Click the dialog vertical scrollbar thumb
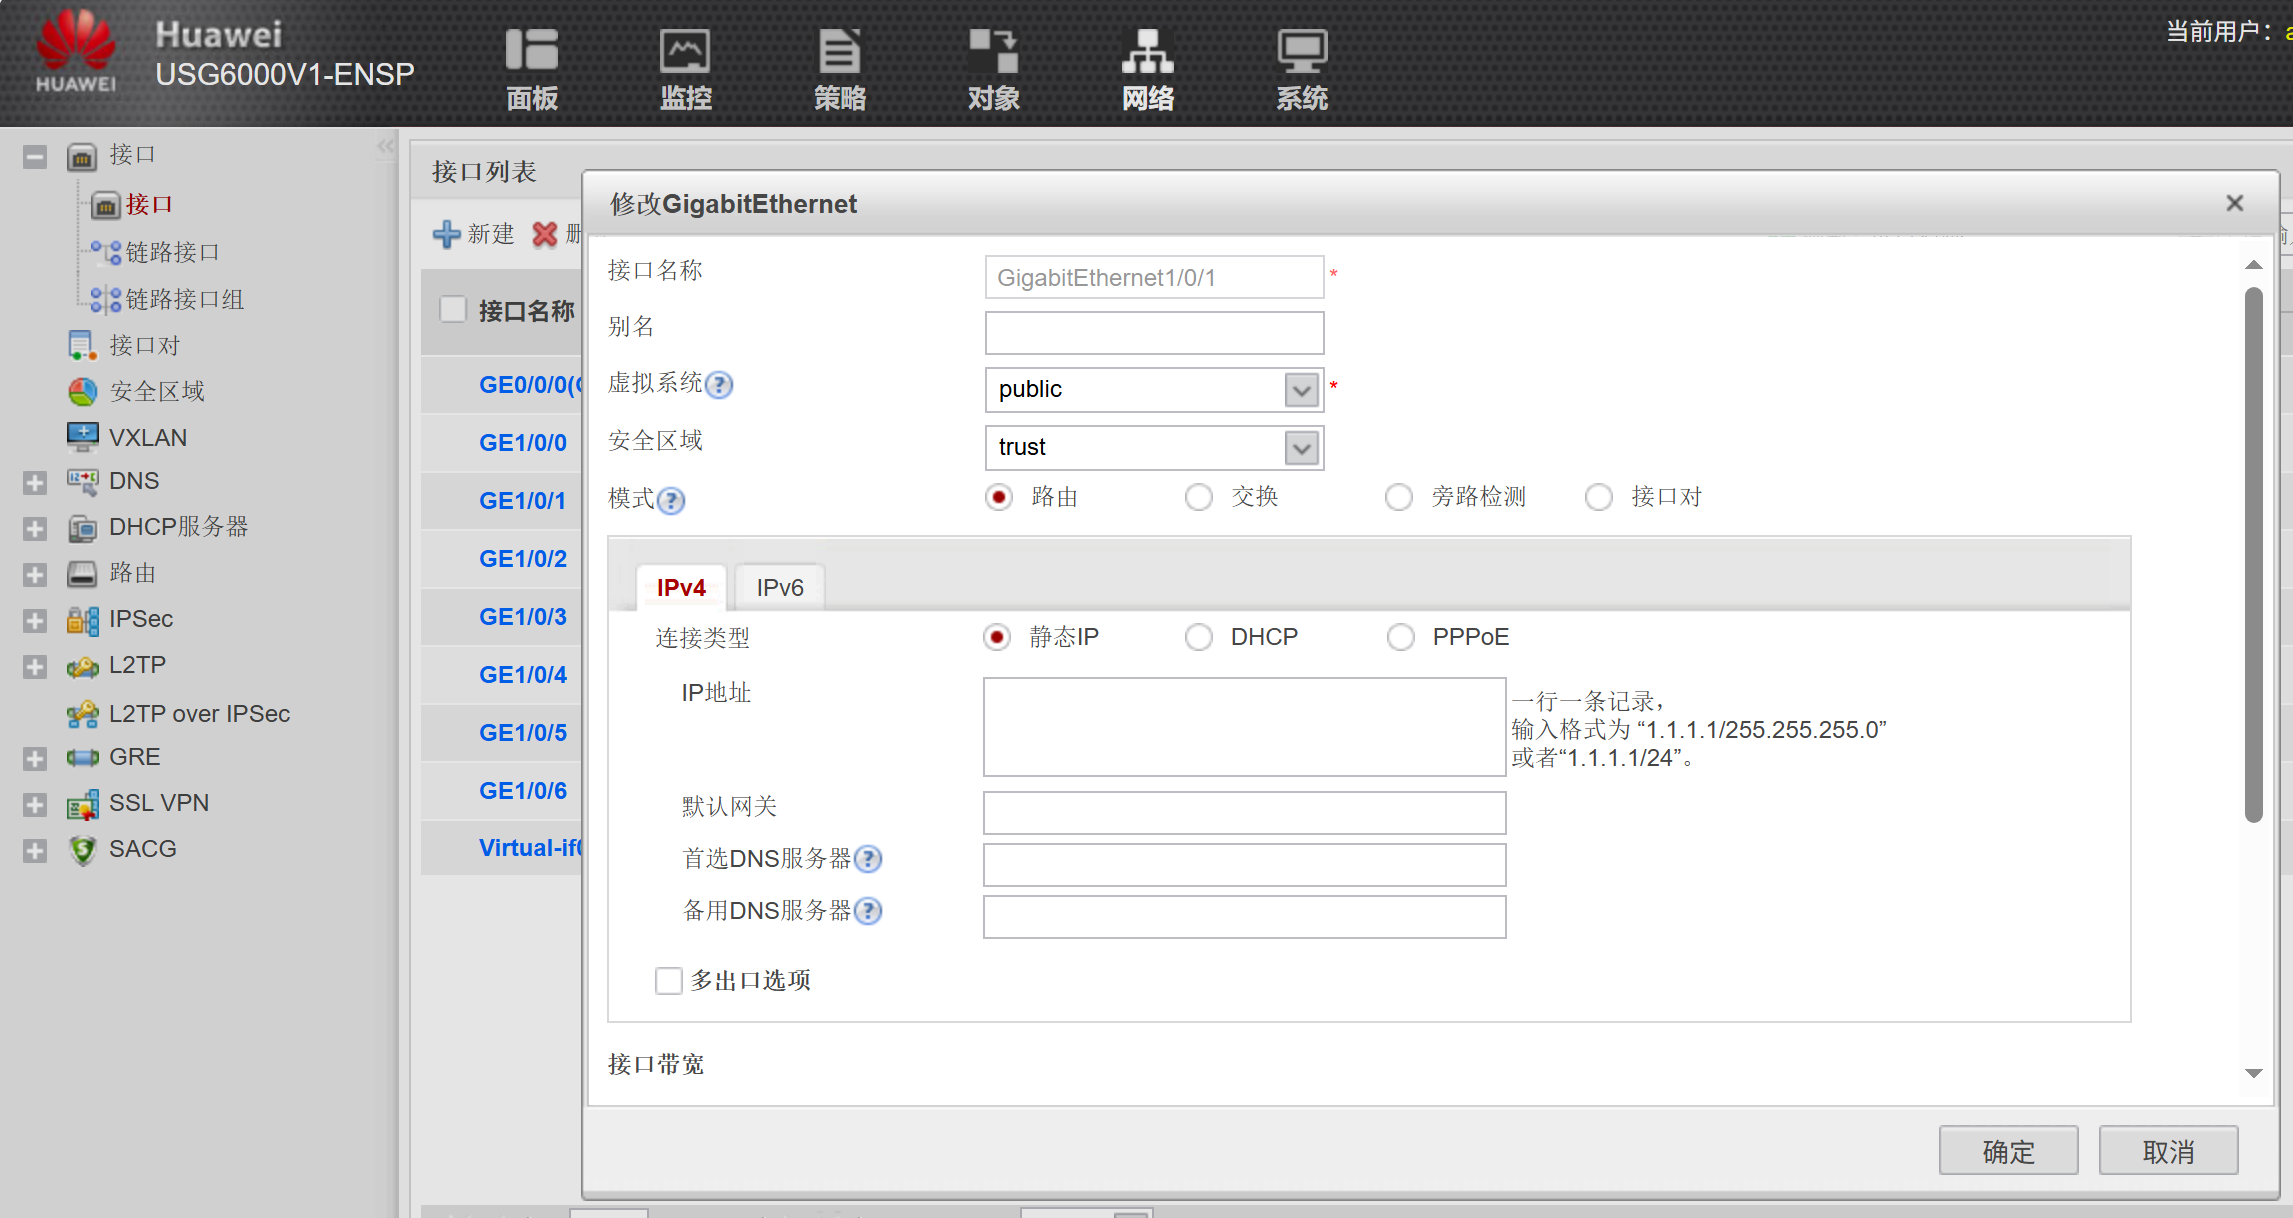2293x1218 pixels. [2253, 555]
